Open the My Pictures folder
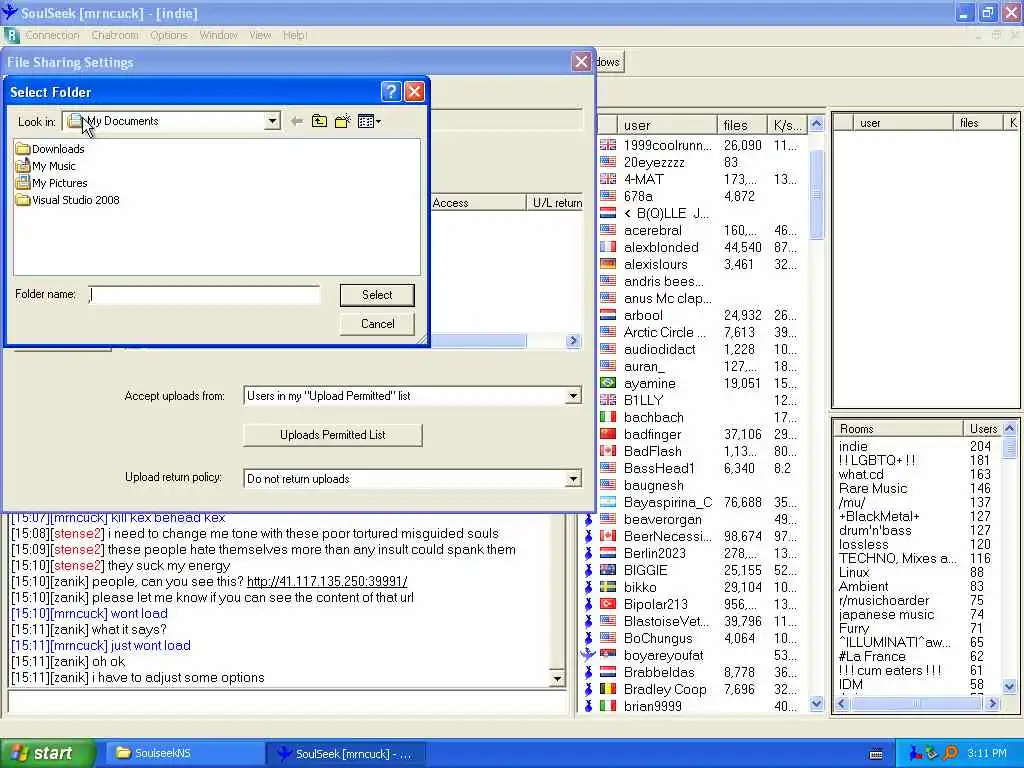Screen dimensions: 1024x768 [x=52, y=183]
